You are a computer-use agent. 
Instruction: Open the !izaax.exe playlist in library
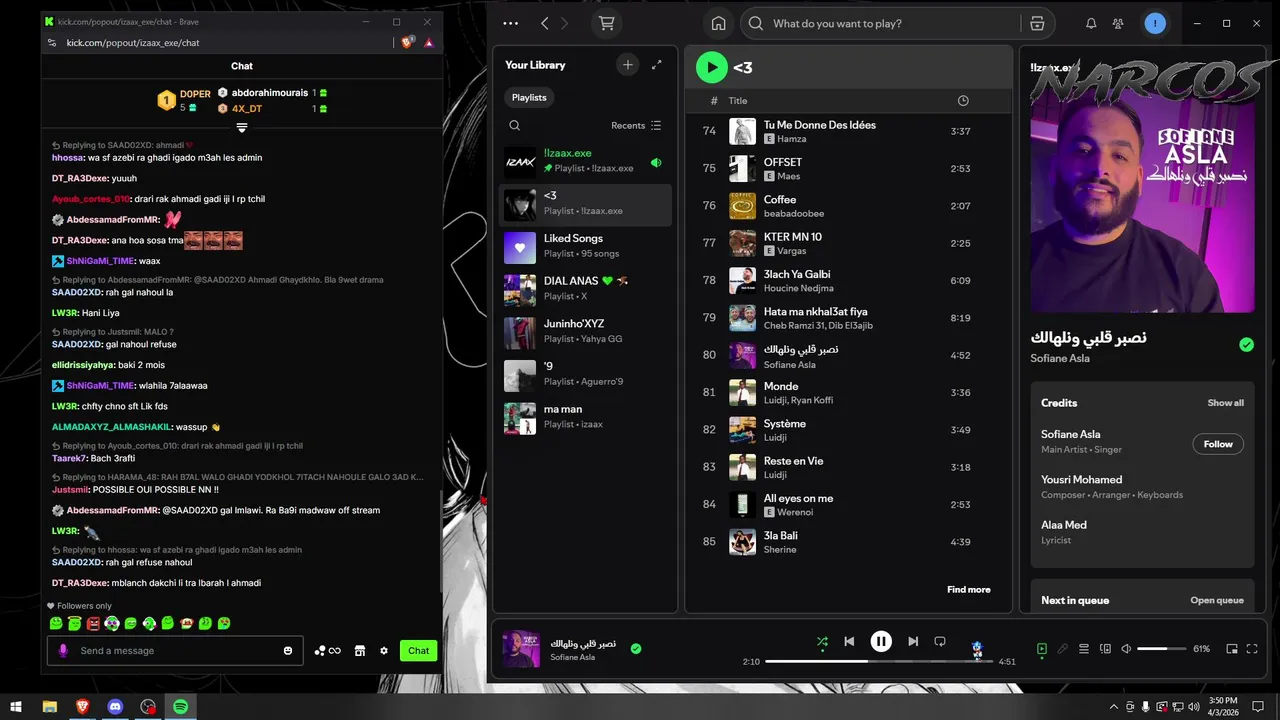pyautogui.click(x=585, y=162)
